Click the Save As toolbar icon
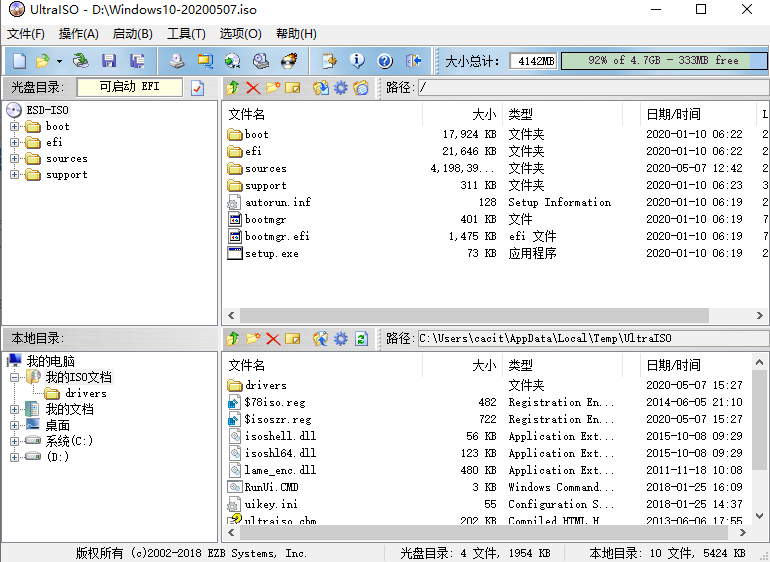 tap(137, 61)
